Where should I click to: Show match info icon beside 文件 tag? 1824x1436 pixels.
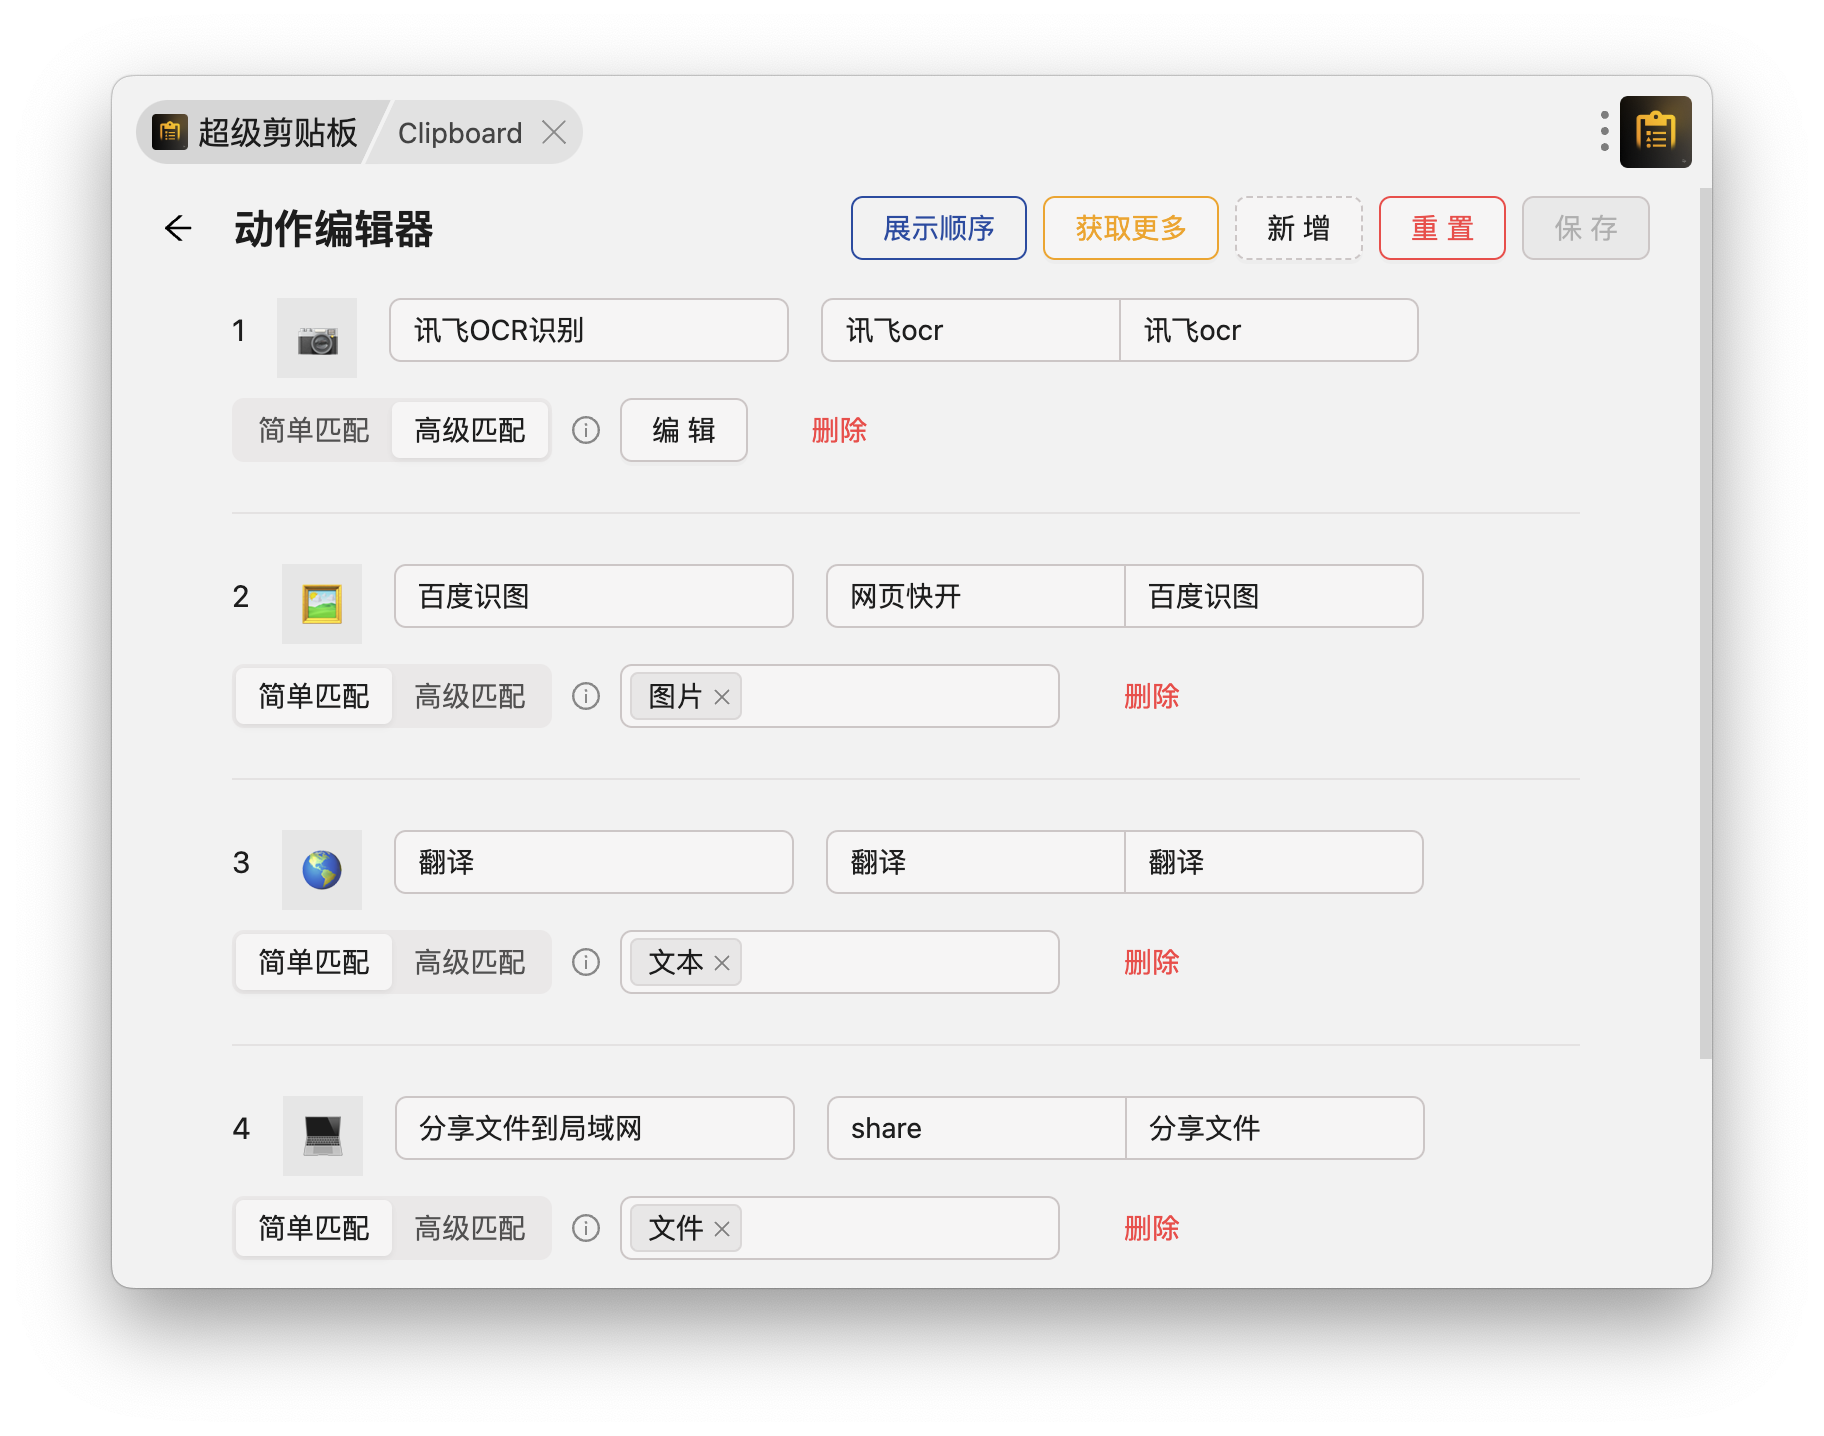[x=586, y=1228]
